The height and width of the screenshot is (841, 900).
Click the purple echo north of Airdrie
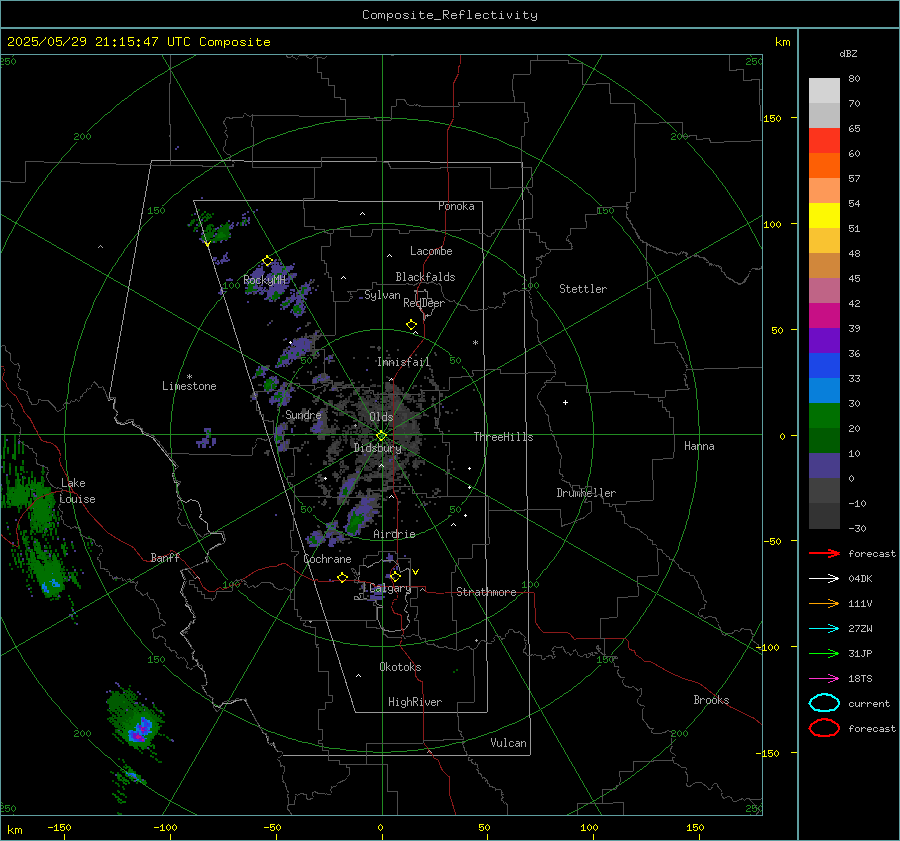[x=359, y=514]
